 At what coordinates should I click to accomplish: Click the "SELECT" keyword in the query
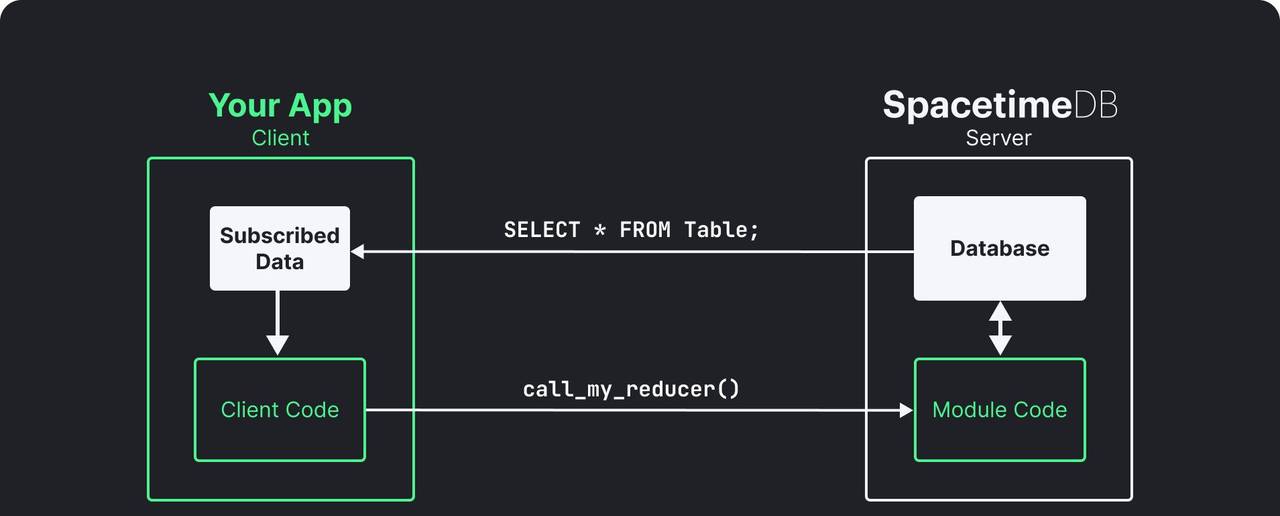[x=542, y=230]
